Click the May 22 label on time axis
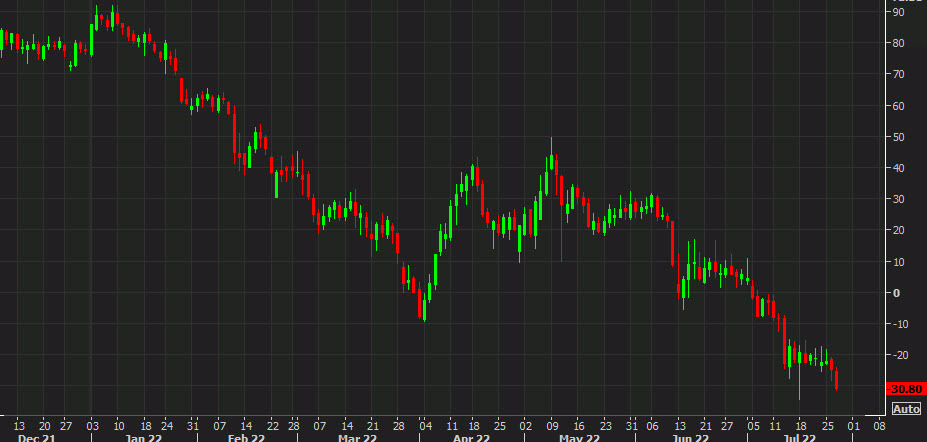This screenshot has height=442, width=927. point(577,437)
